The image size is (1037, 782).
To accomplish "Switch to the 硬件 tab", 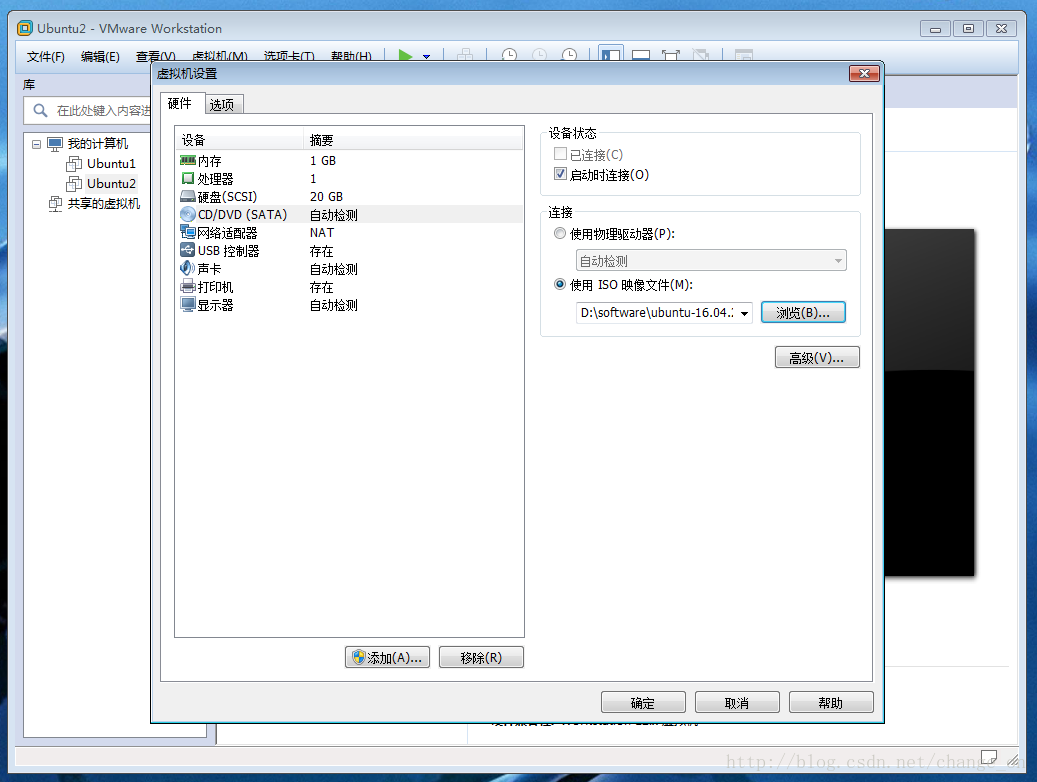I will point(180,103).
